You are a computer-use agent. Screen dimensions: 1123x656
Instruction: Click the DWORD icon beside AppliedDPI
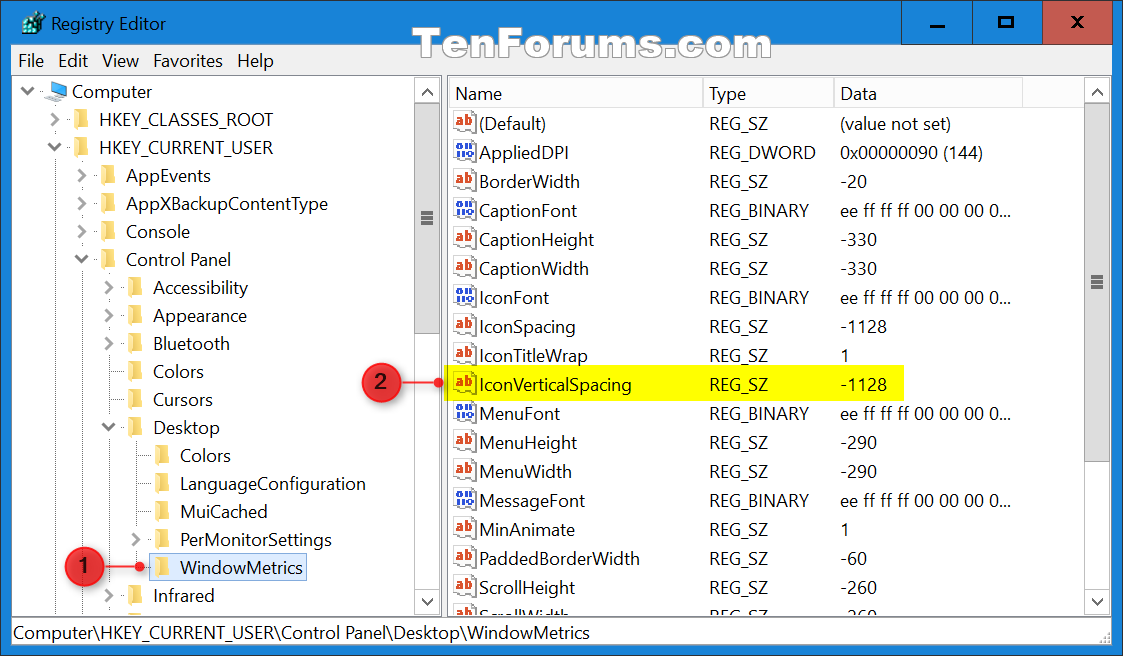(x=464, y=152)
